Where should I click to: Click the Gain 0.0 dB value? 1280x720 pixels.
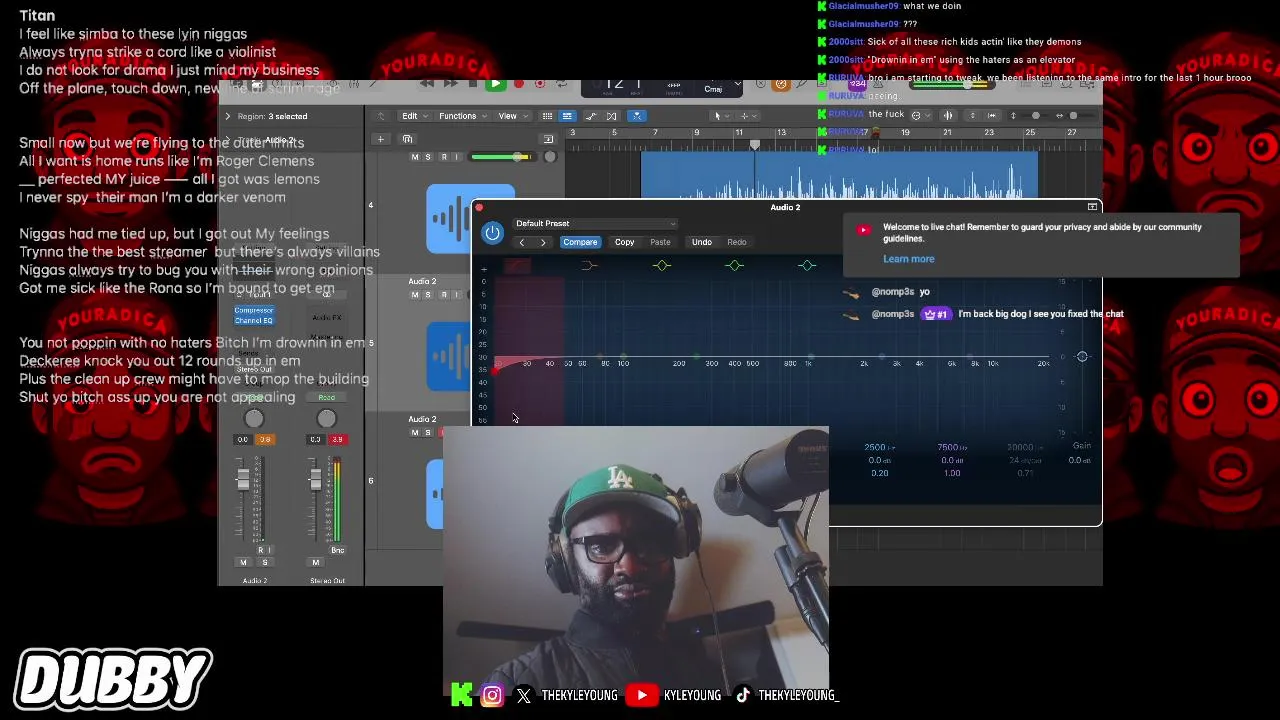1080,460
